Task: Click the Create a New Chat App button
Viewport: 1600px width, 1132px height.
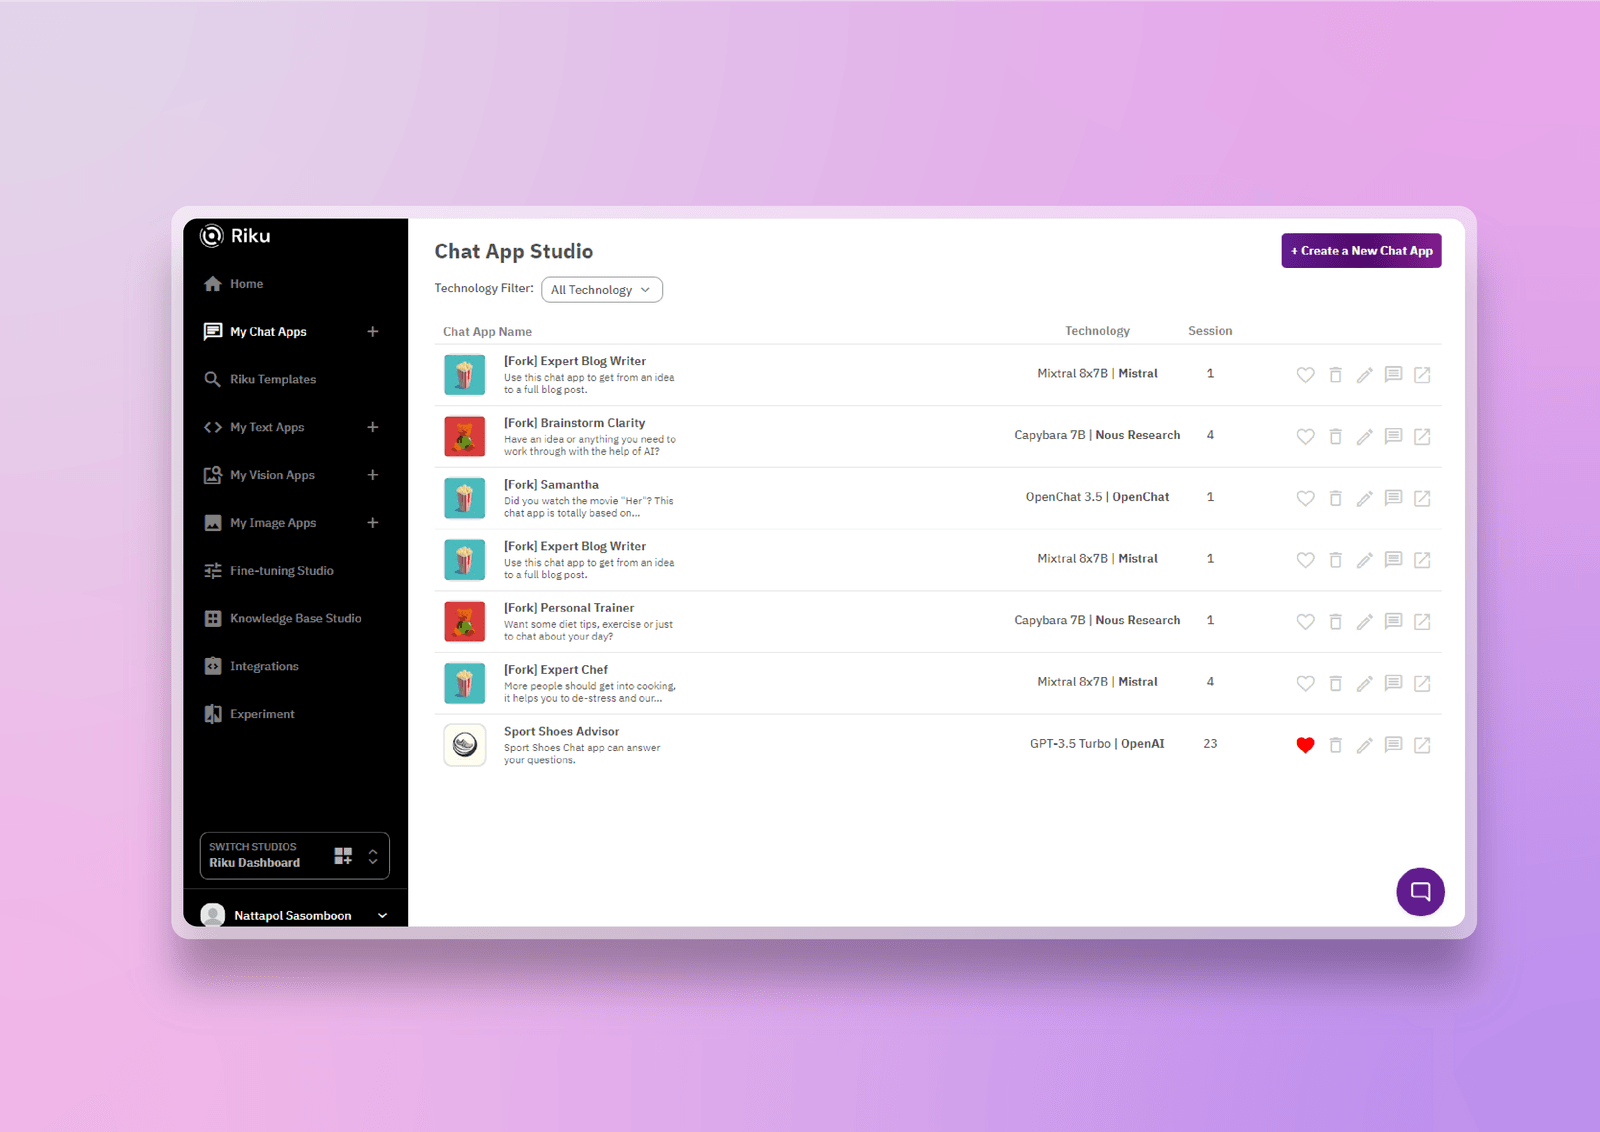Action: pos(1360,250)
